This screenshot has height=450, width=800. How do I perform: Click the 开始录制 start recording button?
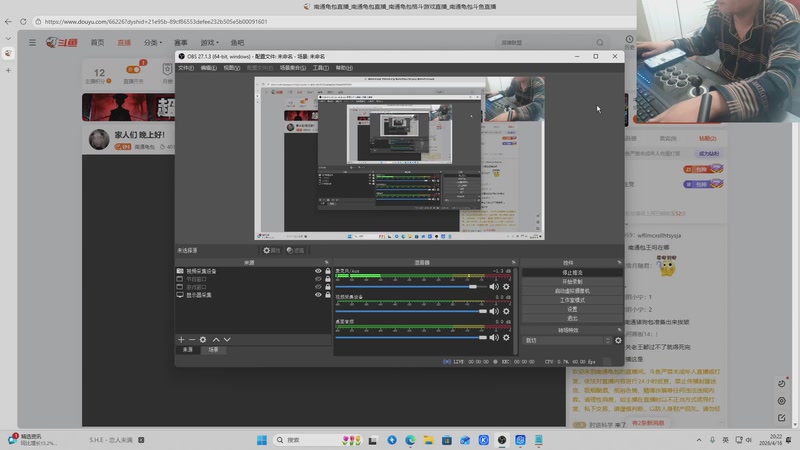point(572,282)
